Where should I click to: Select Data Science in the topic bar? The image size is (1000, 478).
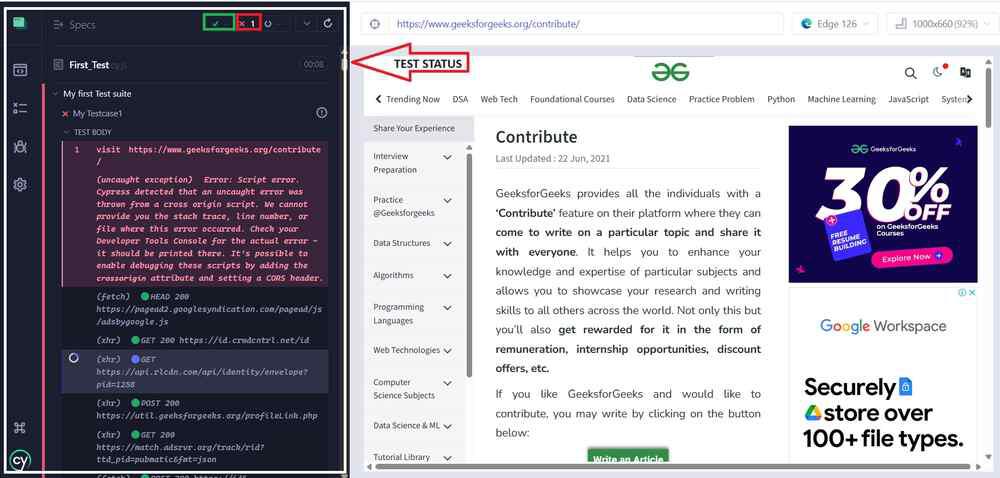pyautogui.click(x=652, y=99)
